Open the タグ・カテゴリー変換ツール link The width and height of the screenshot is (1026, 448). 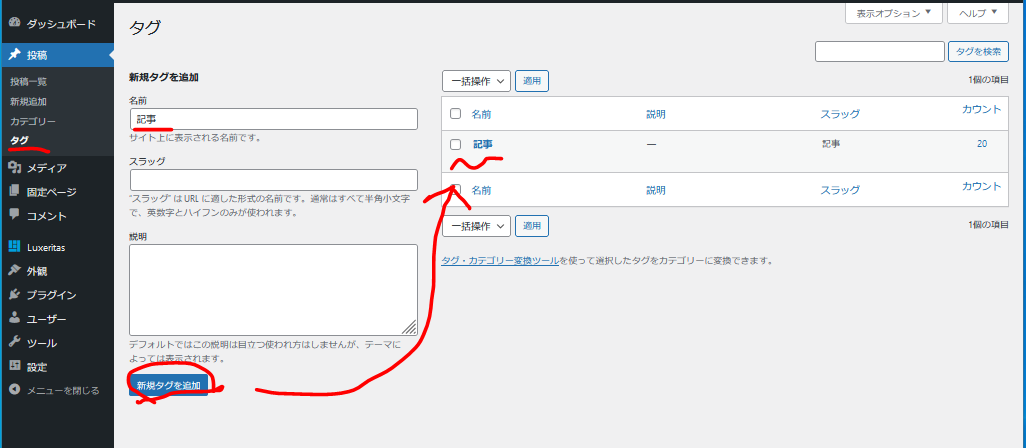(x=500, y=261)
